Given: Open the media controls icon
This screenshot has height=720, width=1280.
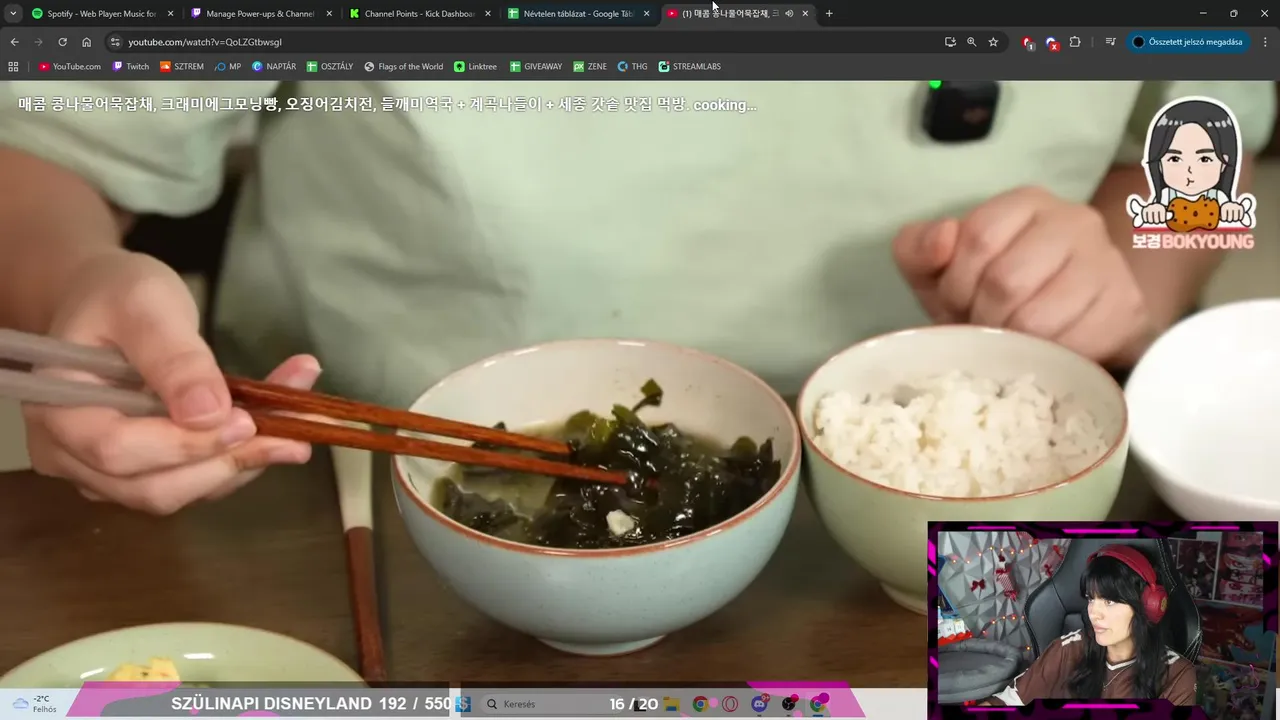Looking at the screenshot, I should [1110, 42].
